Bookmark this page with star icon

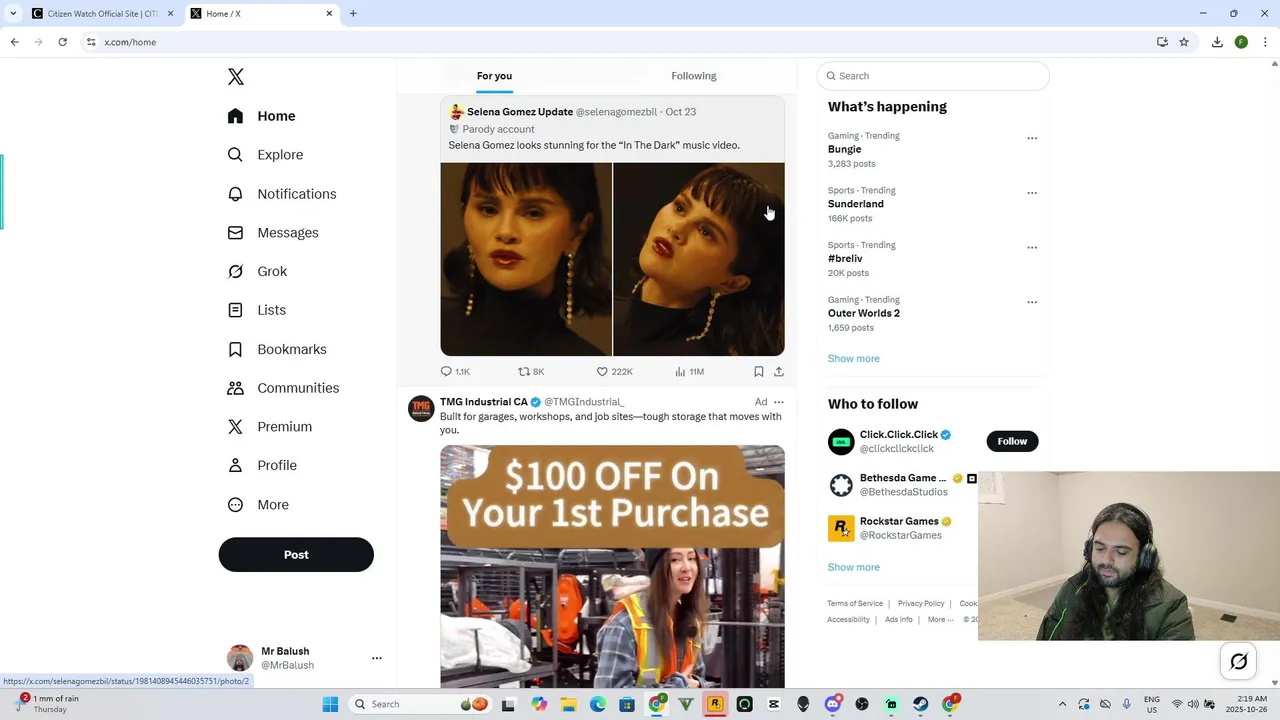coord(1184,42)
